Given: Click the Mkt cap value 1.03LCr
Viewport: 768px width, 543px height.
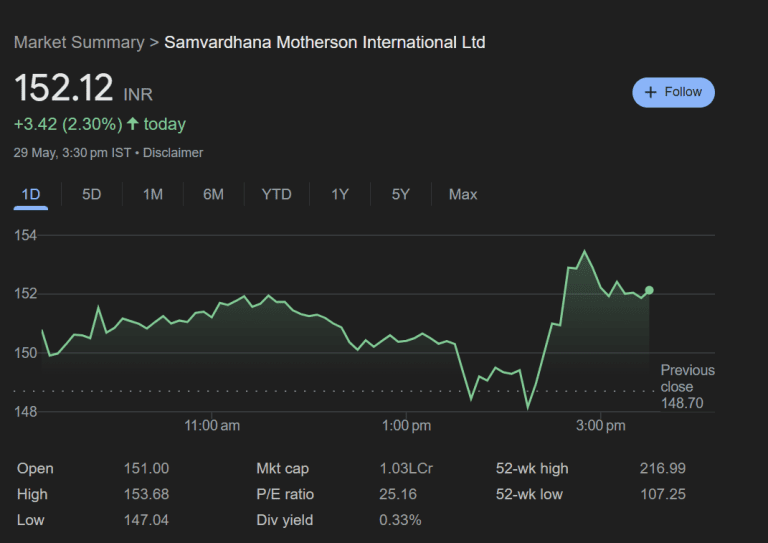Looking at the screenshot, I should pos(406,469).
